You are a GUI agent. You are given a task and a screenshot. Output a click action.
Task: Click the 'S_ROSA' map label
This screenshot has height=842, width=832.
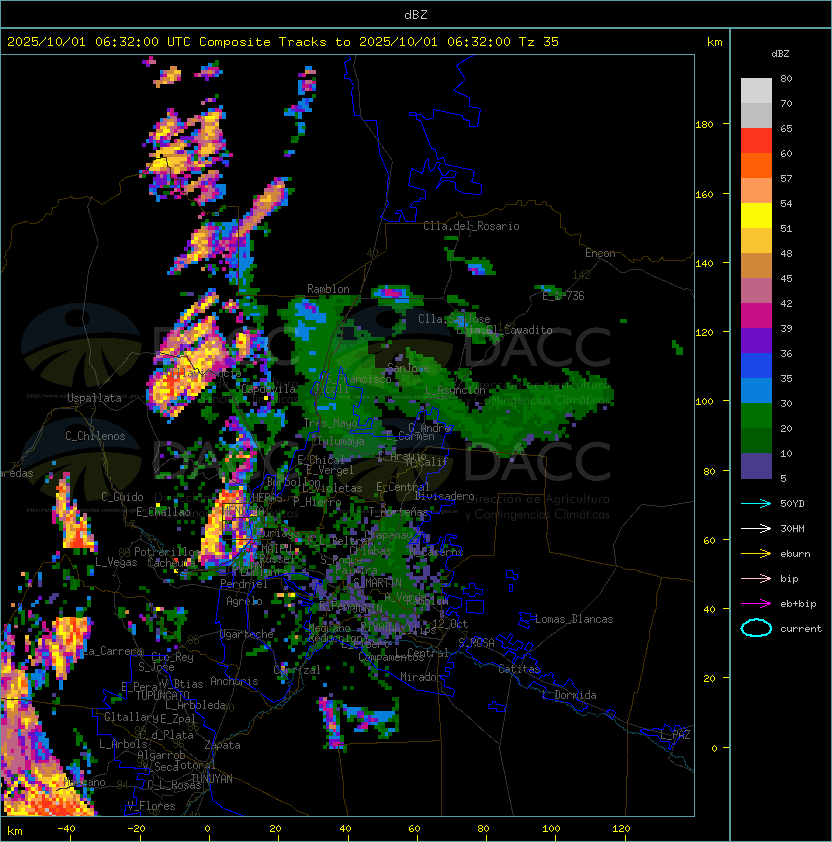[476, 643]
